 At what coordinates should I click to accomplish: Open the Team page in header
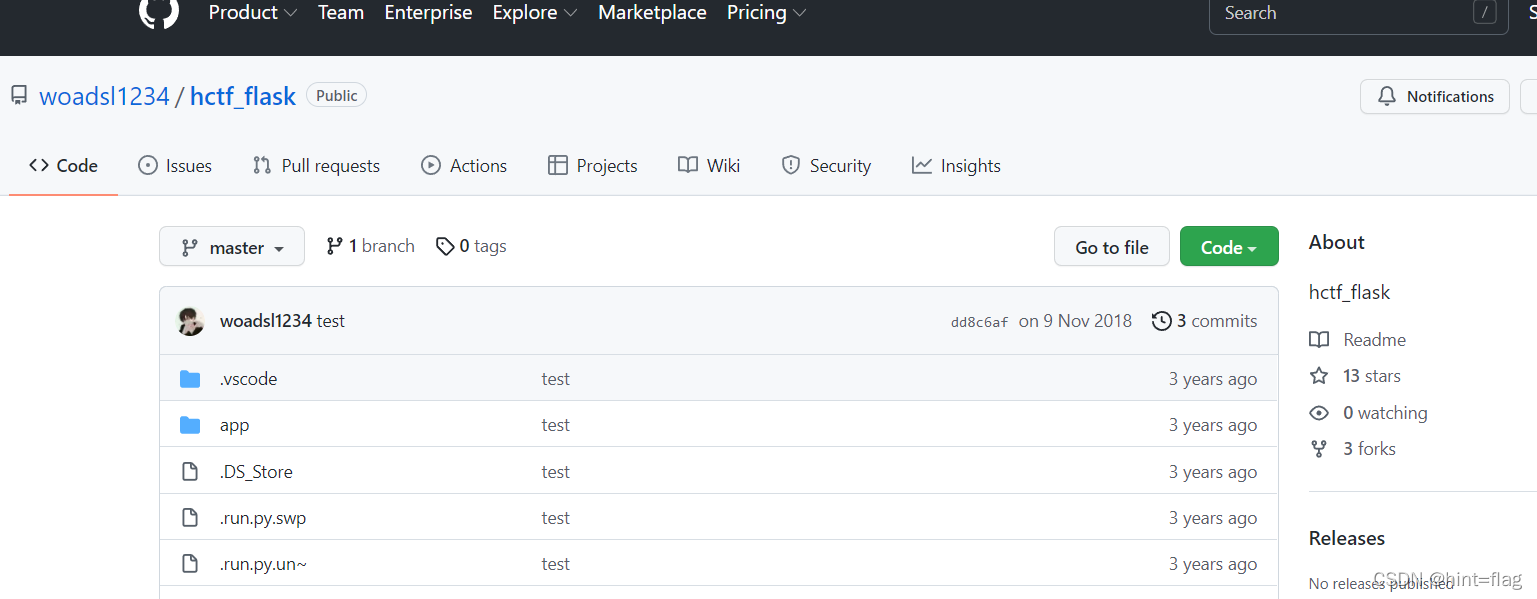point(341,13)
